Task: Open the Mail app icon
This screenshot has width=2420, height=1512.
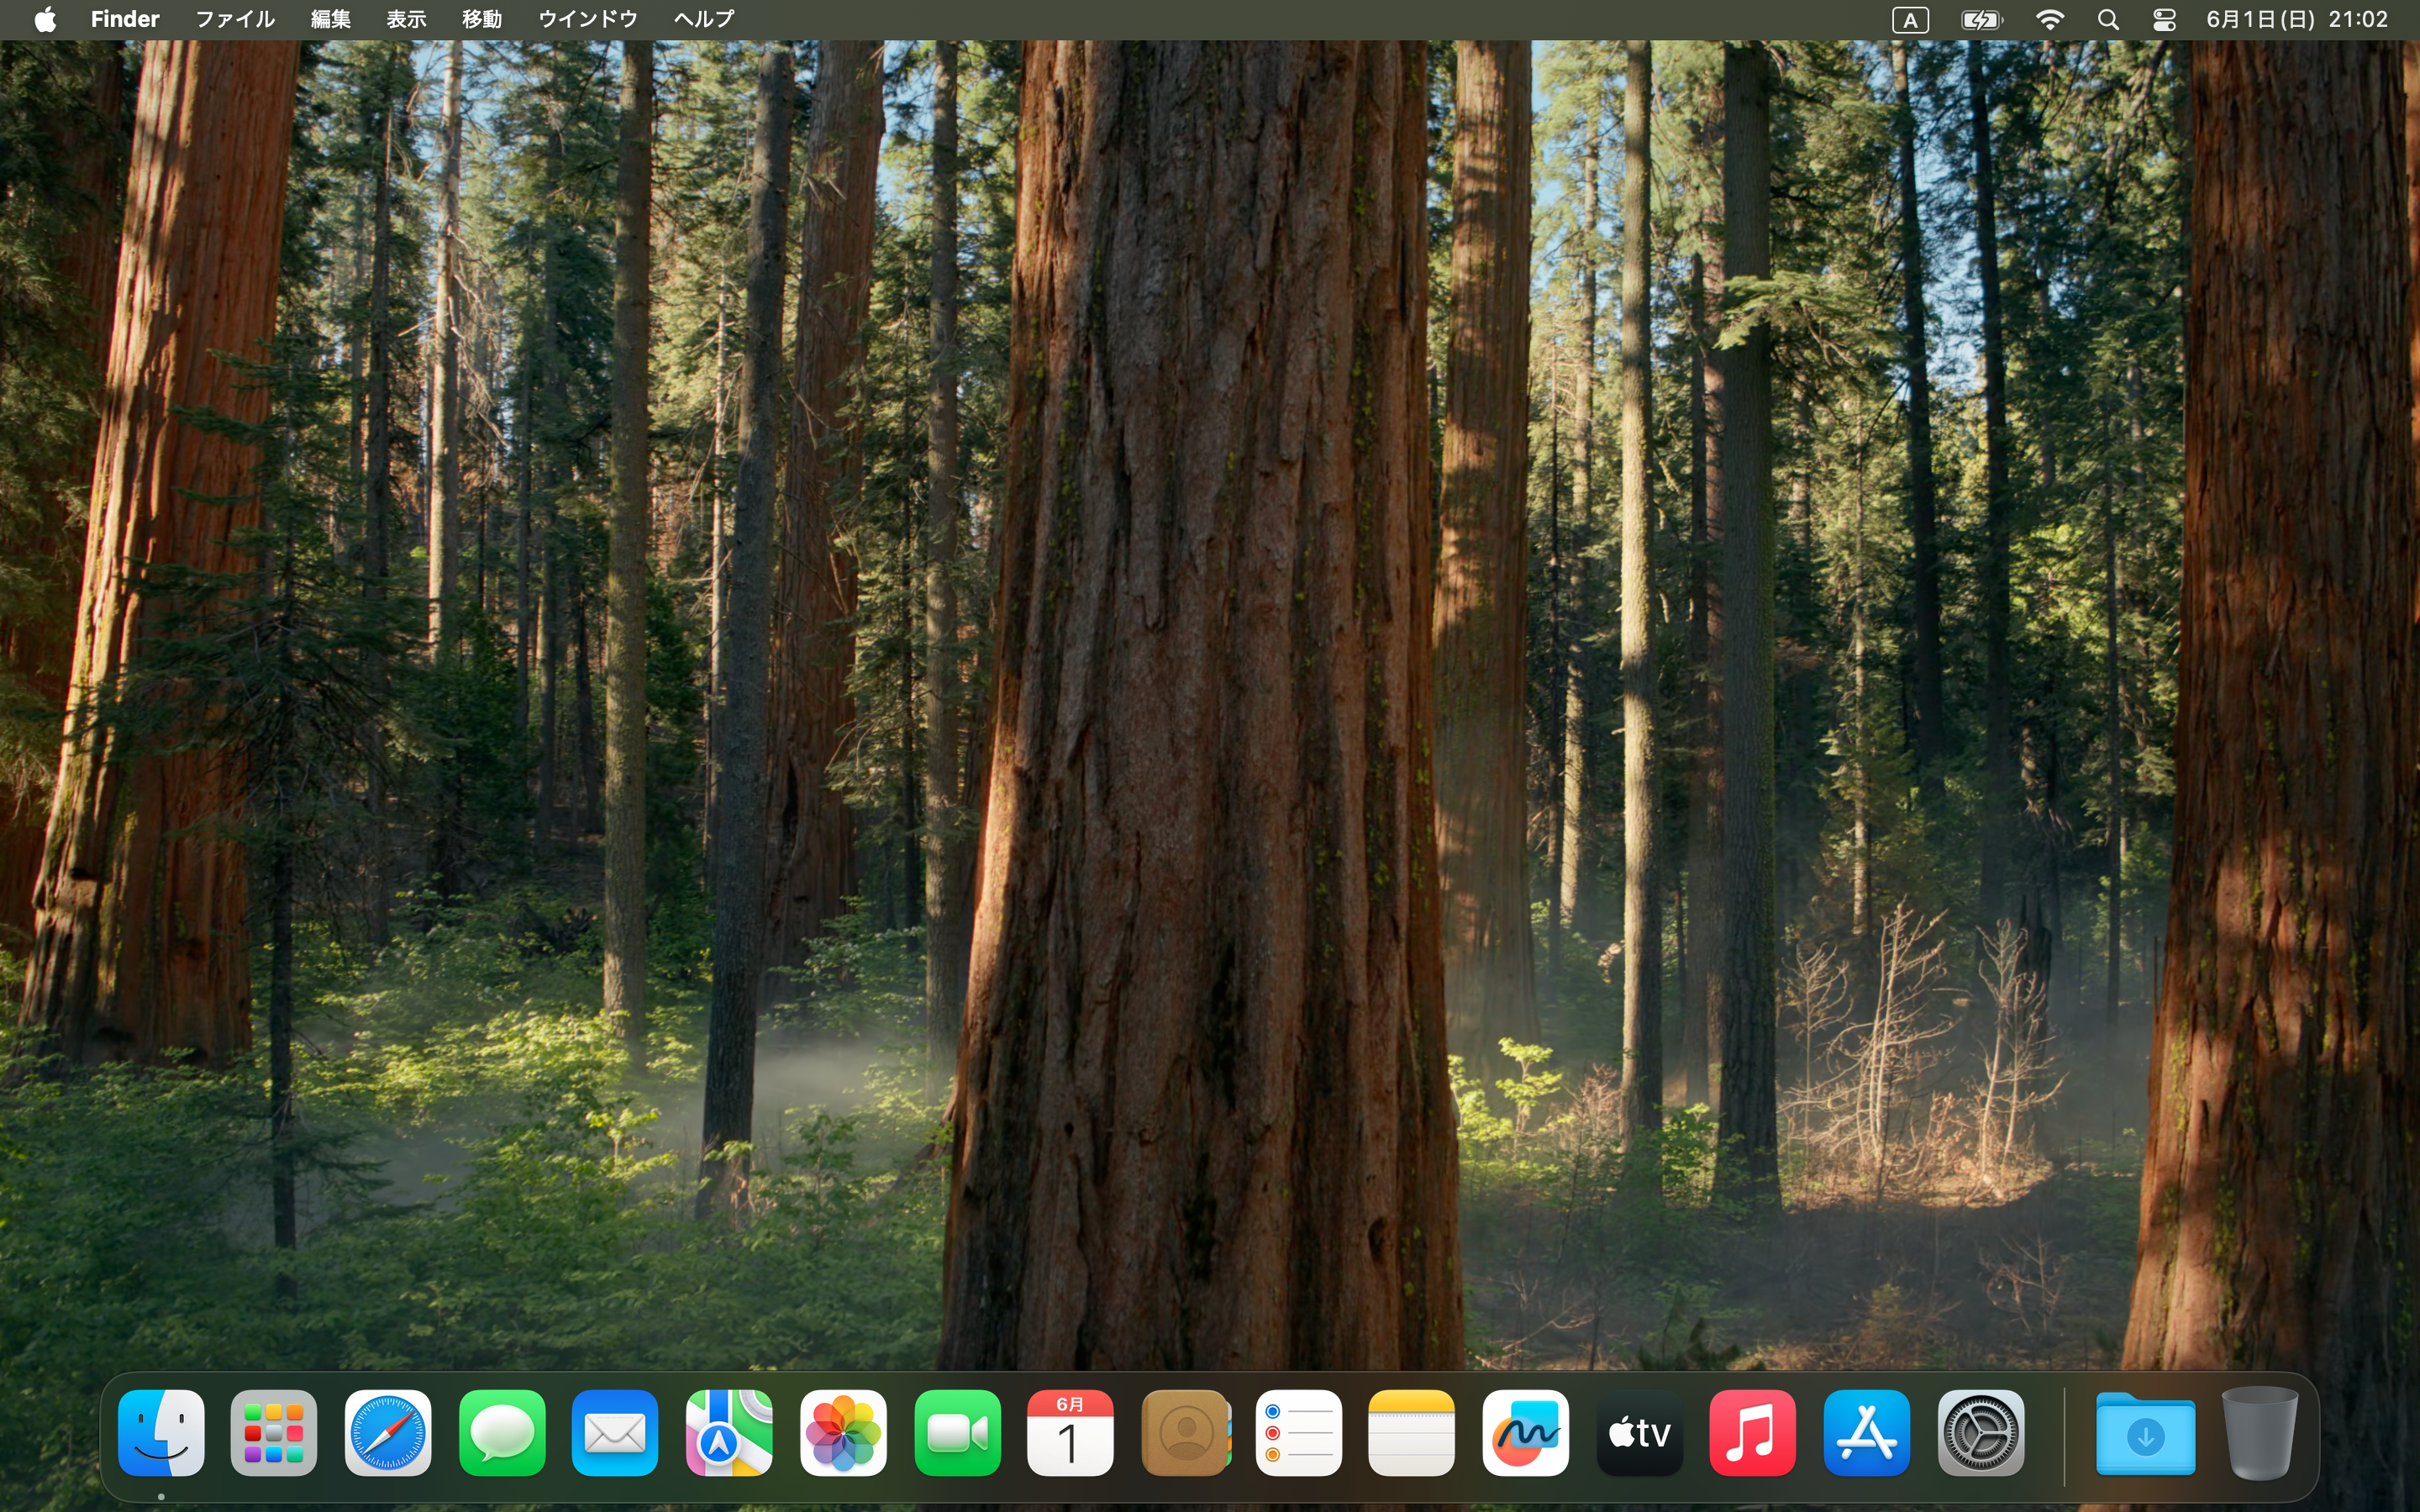Action: tap(615, 1432)
